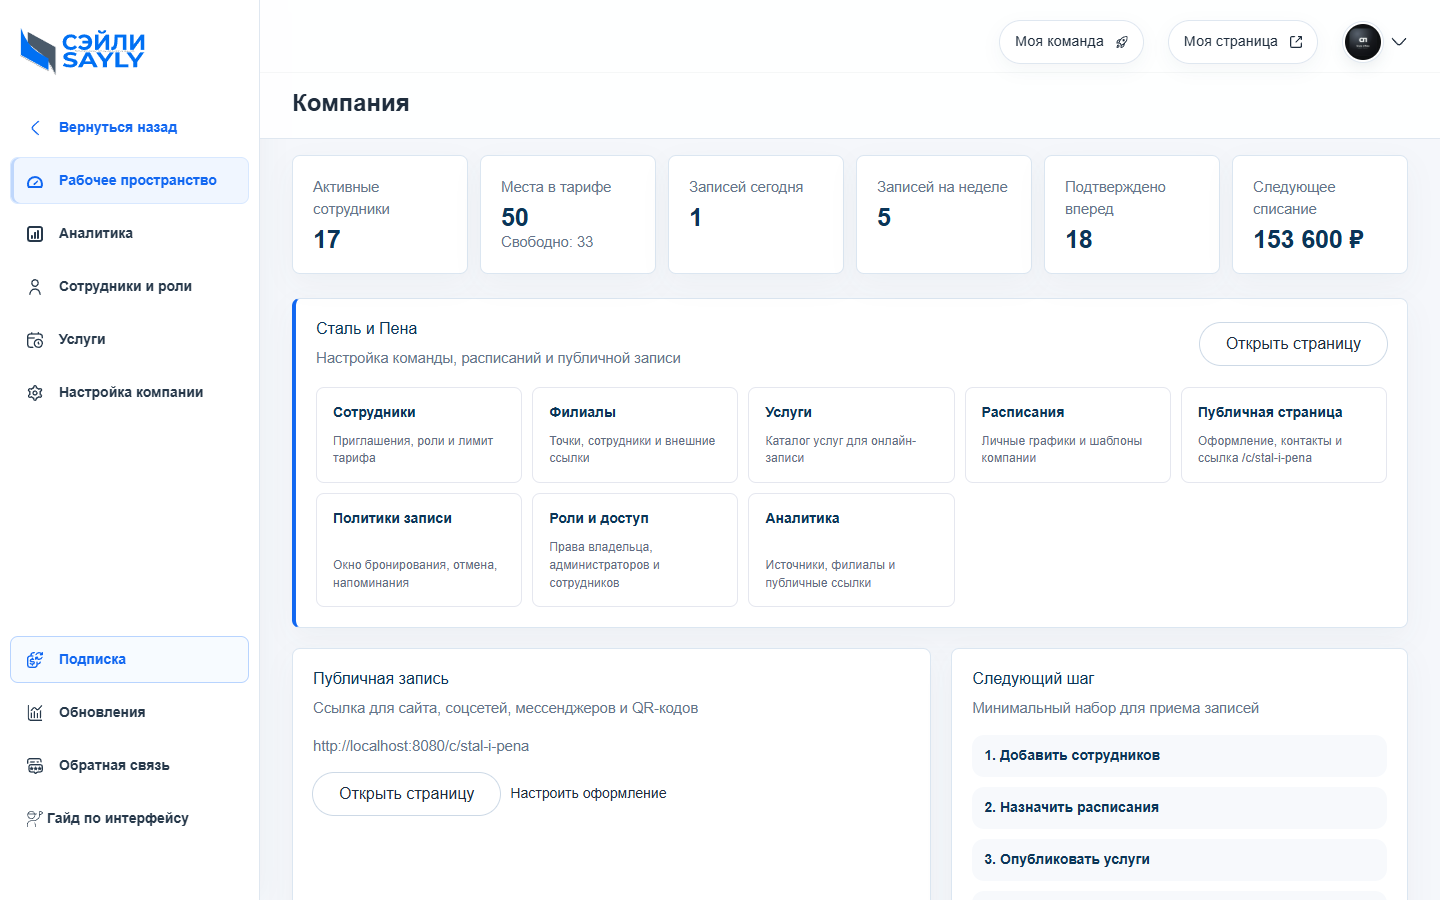Viewport: 1440px width, 900px height.
Task: Open the Сотрудники settings tile
Action: pos(419,435)
